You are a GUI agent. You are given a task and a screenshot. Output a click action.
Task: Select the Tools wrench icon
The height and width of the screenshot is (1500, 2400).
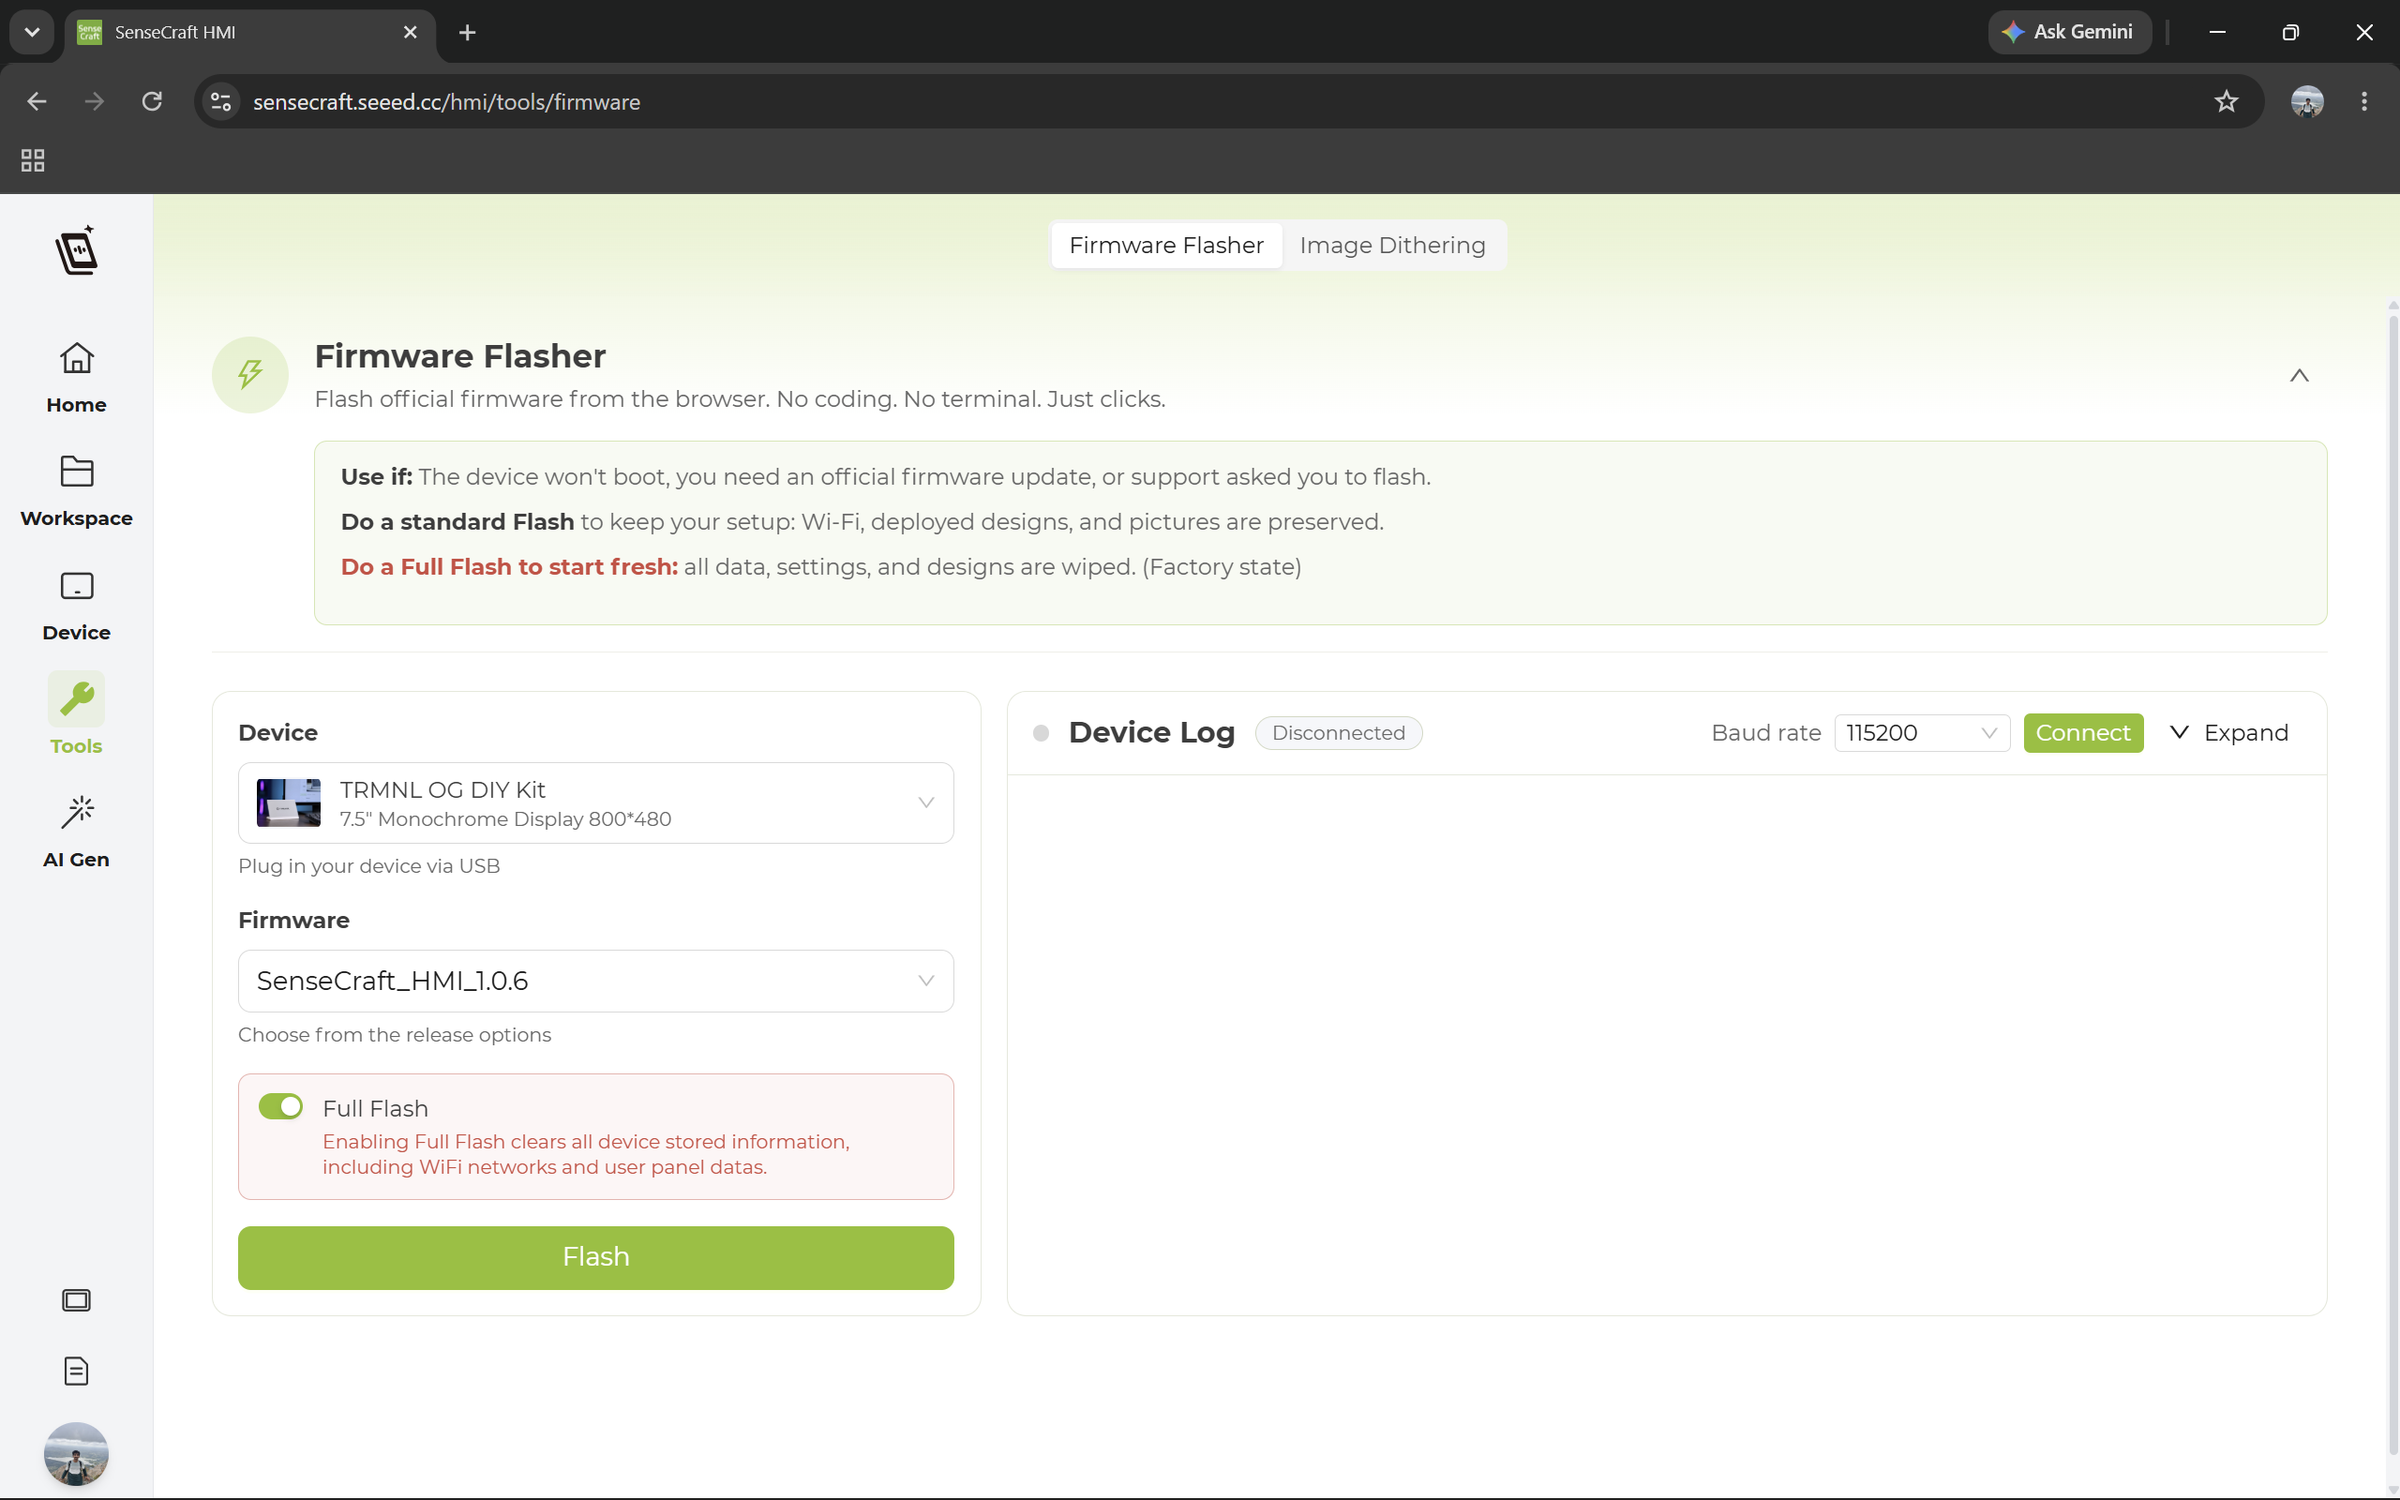(76, 698)
